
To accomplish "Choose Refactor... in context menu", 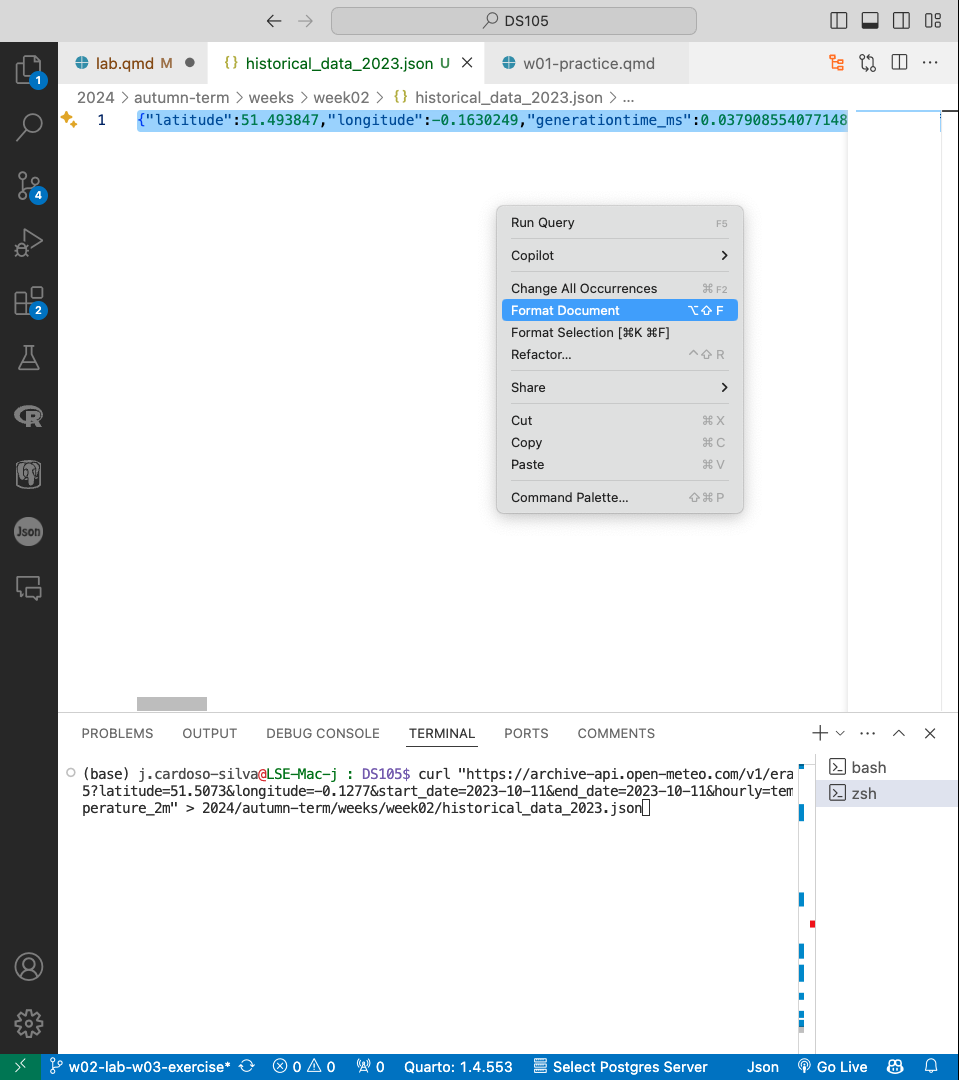I will pos(619,355).
